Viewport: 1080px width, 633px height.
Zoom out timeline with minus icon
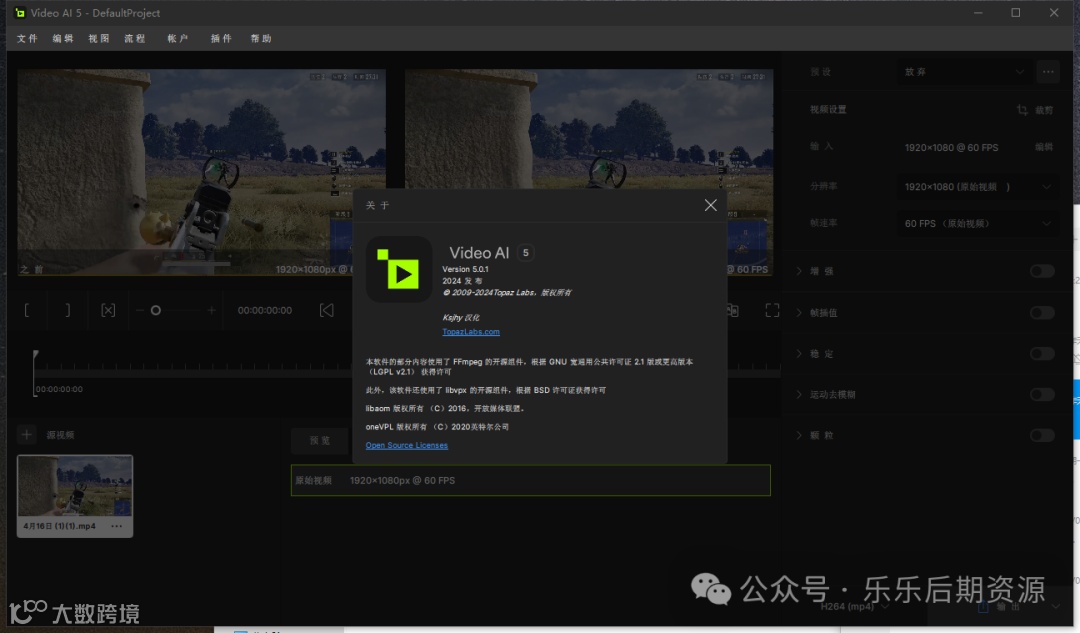(x=140, y=311)
